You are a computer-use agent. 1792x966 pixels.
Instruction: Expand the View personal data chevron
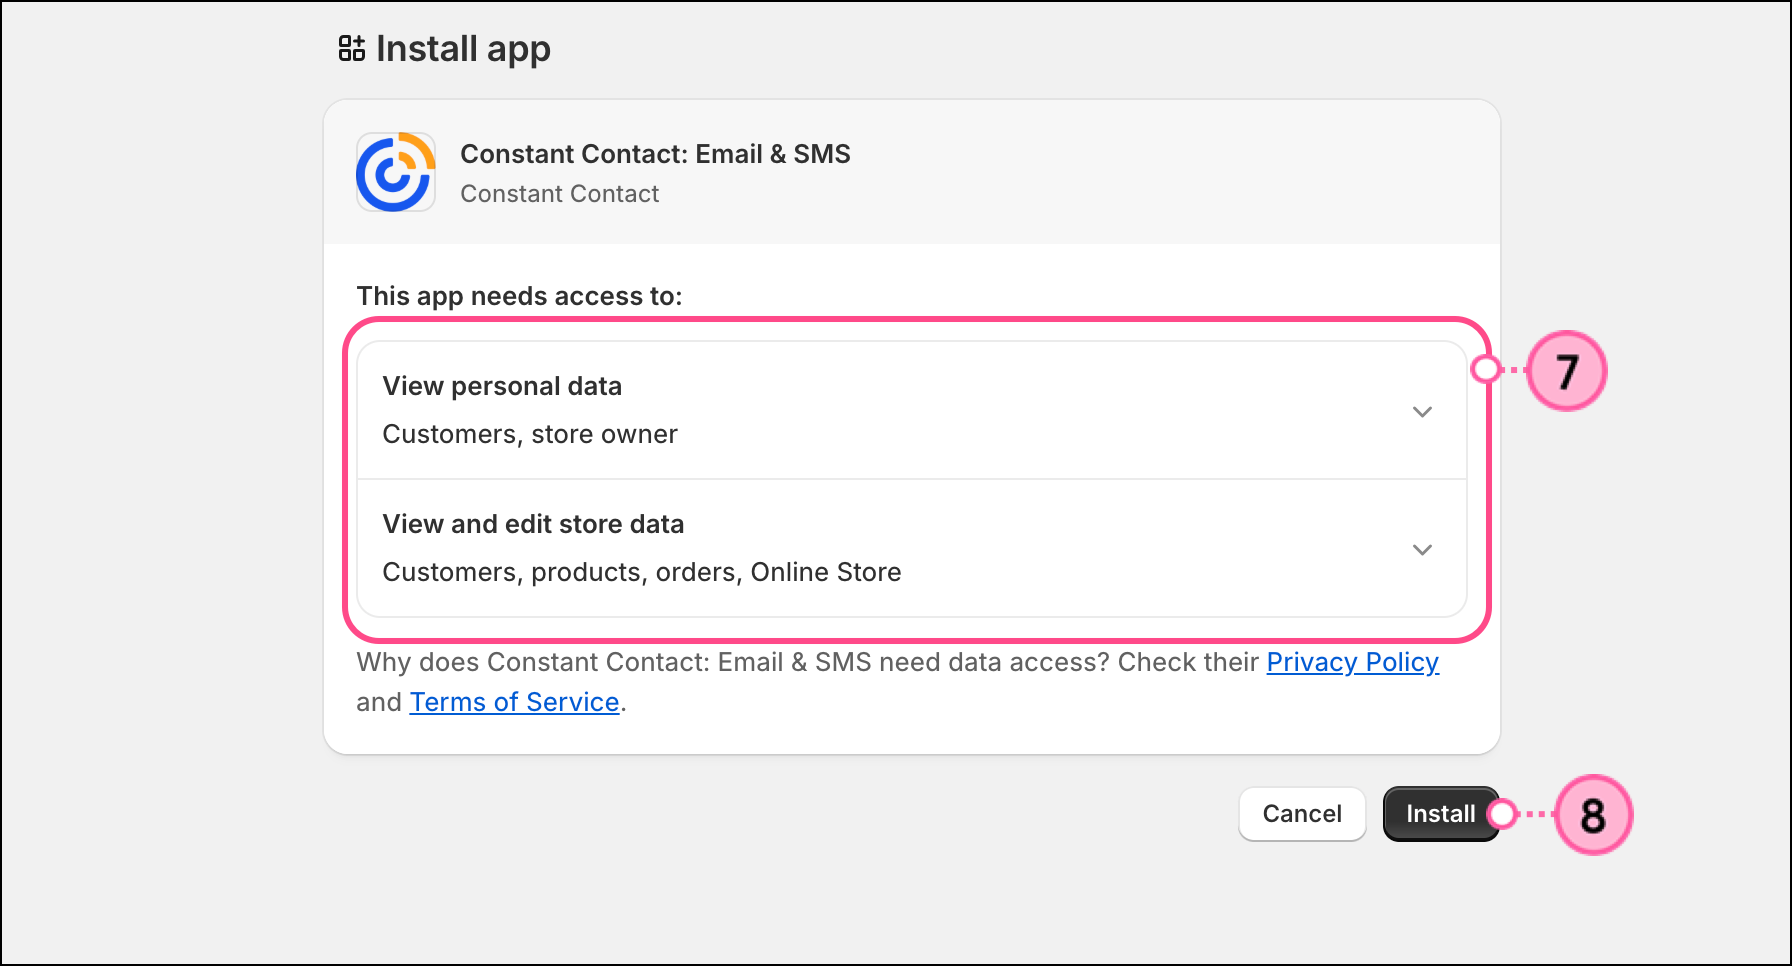(1422, 412)
